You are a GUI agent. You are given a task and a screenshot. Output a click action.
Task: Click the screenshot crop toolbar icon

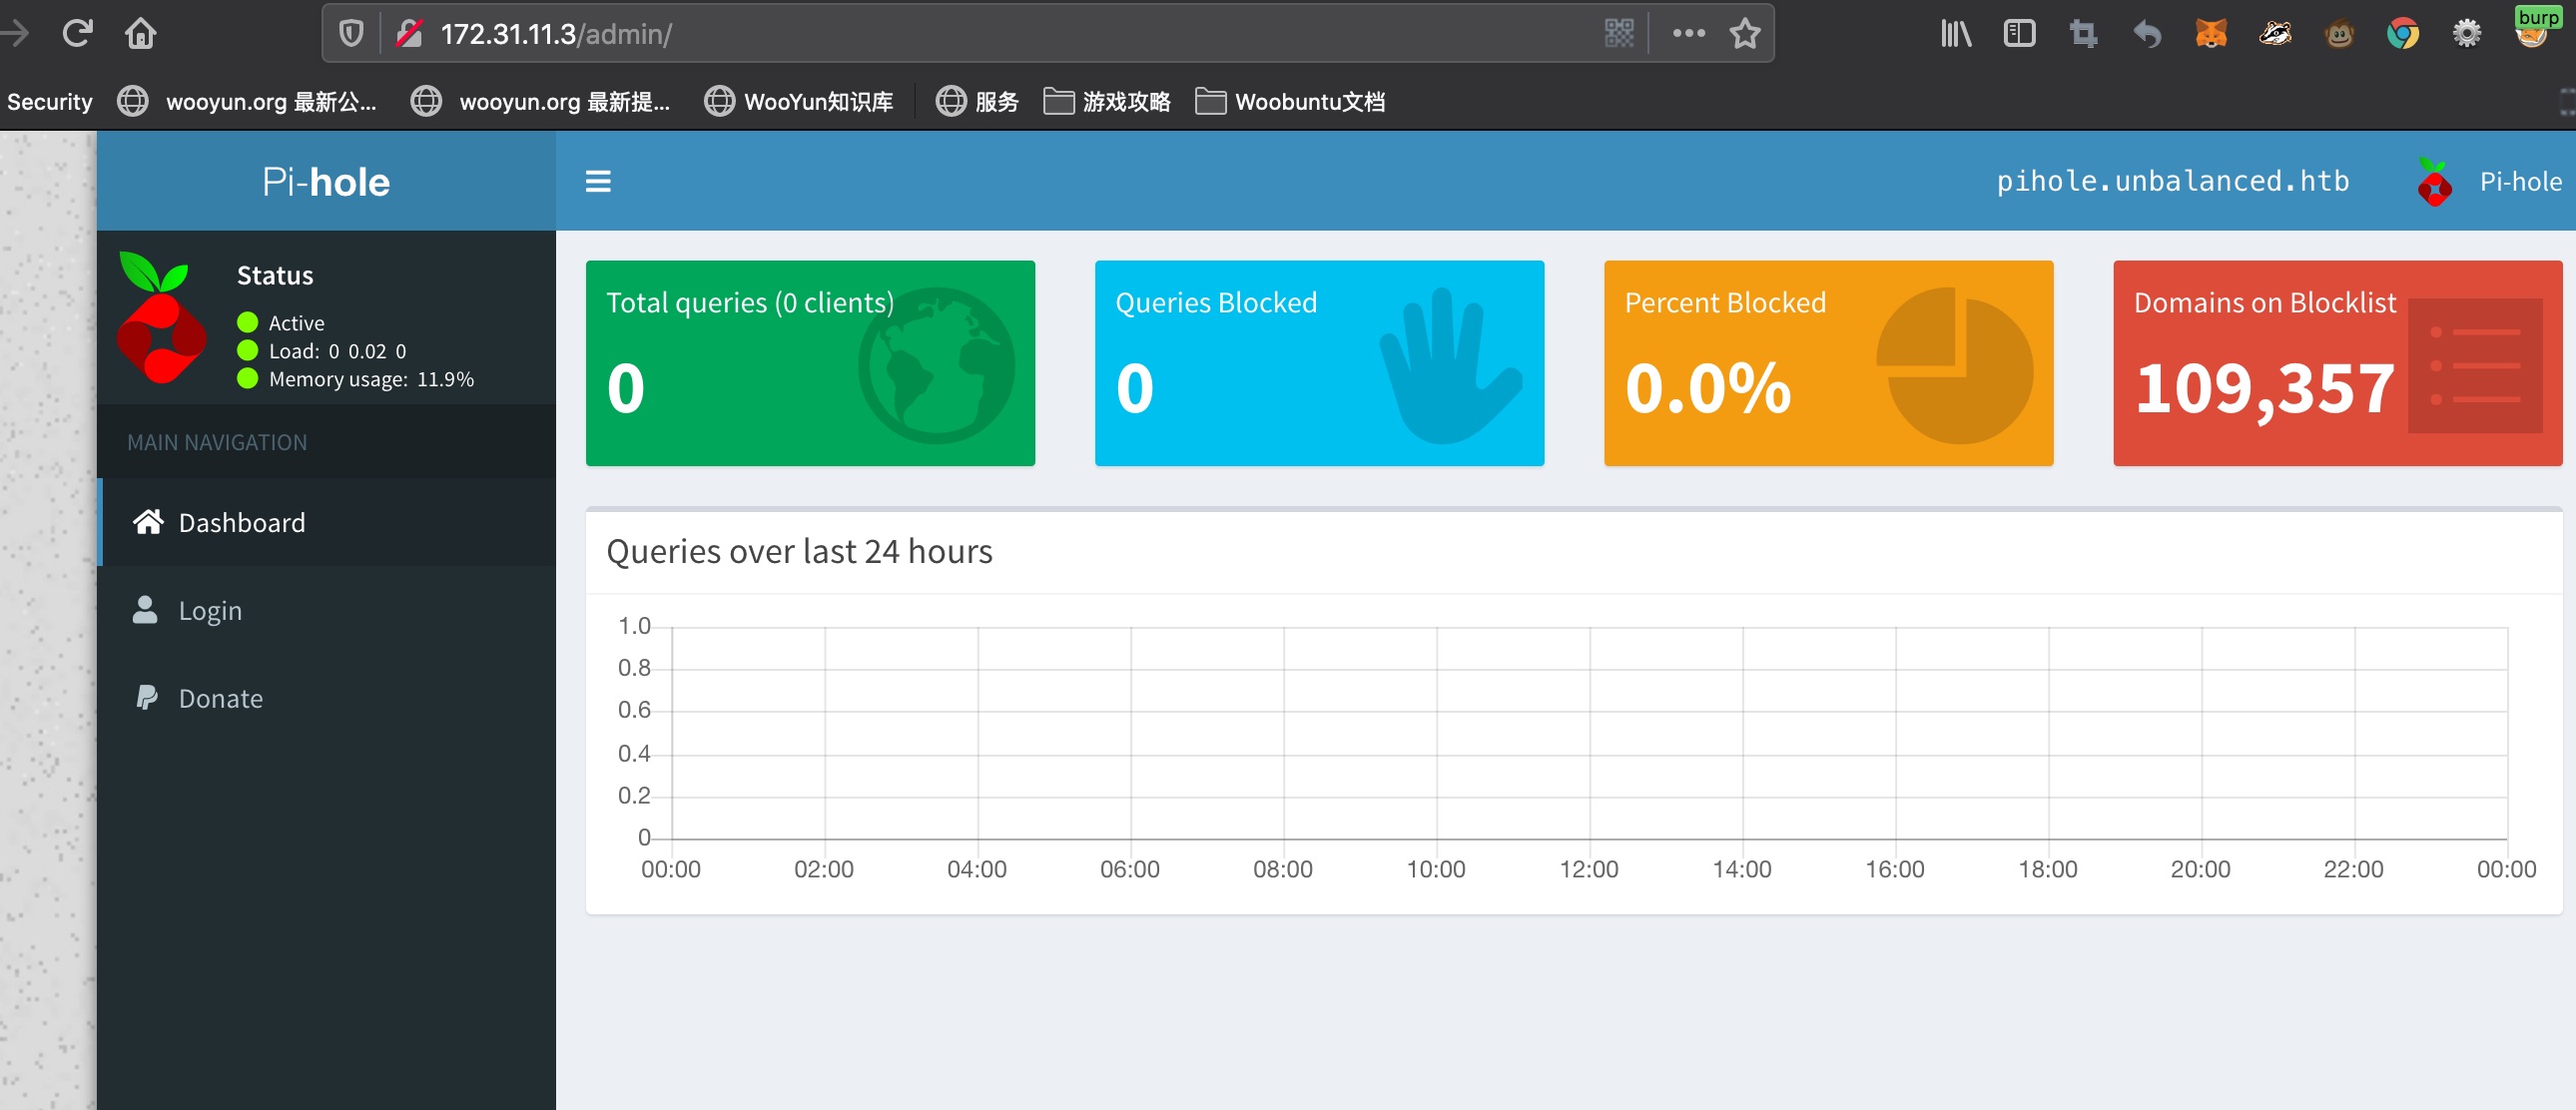[x=2083, y=33]
